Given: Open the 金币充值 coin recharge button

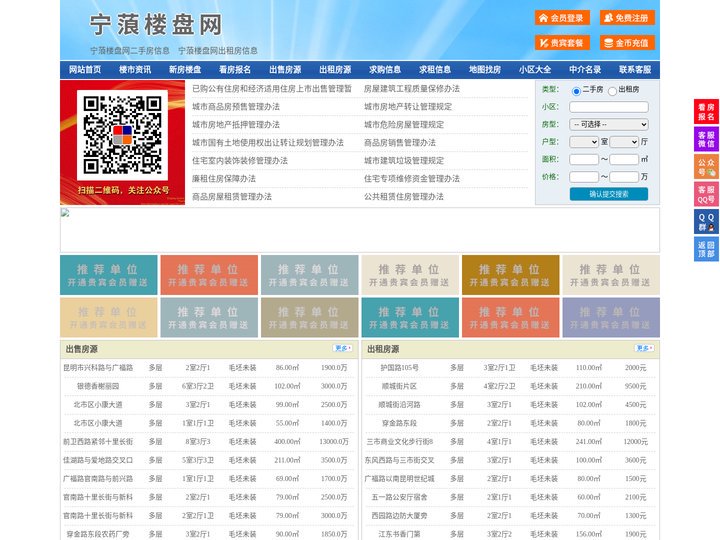Looking at the screenshot, I should [627, 43].
